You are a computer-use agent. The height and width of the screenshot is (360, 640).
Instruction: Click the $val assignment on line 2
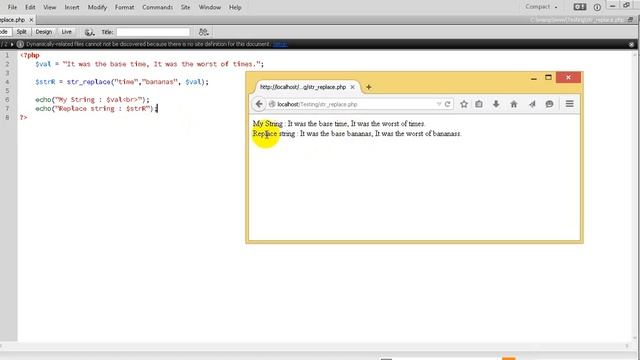149,64
